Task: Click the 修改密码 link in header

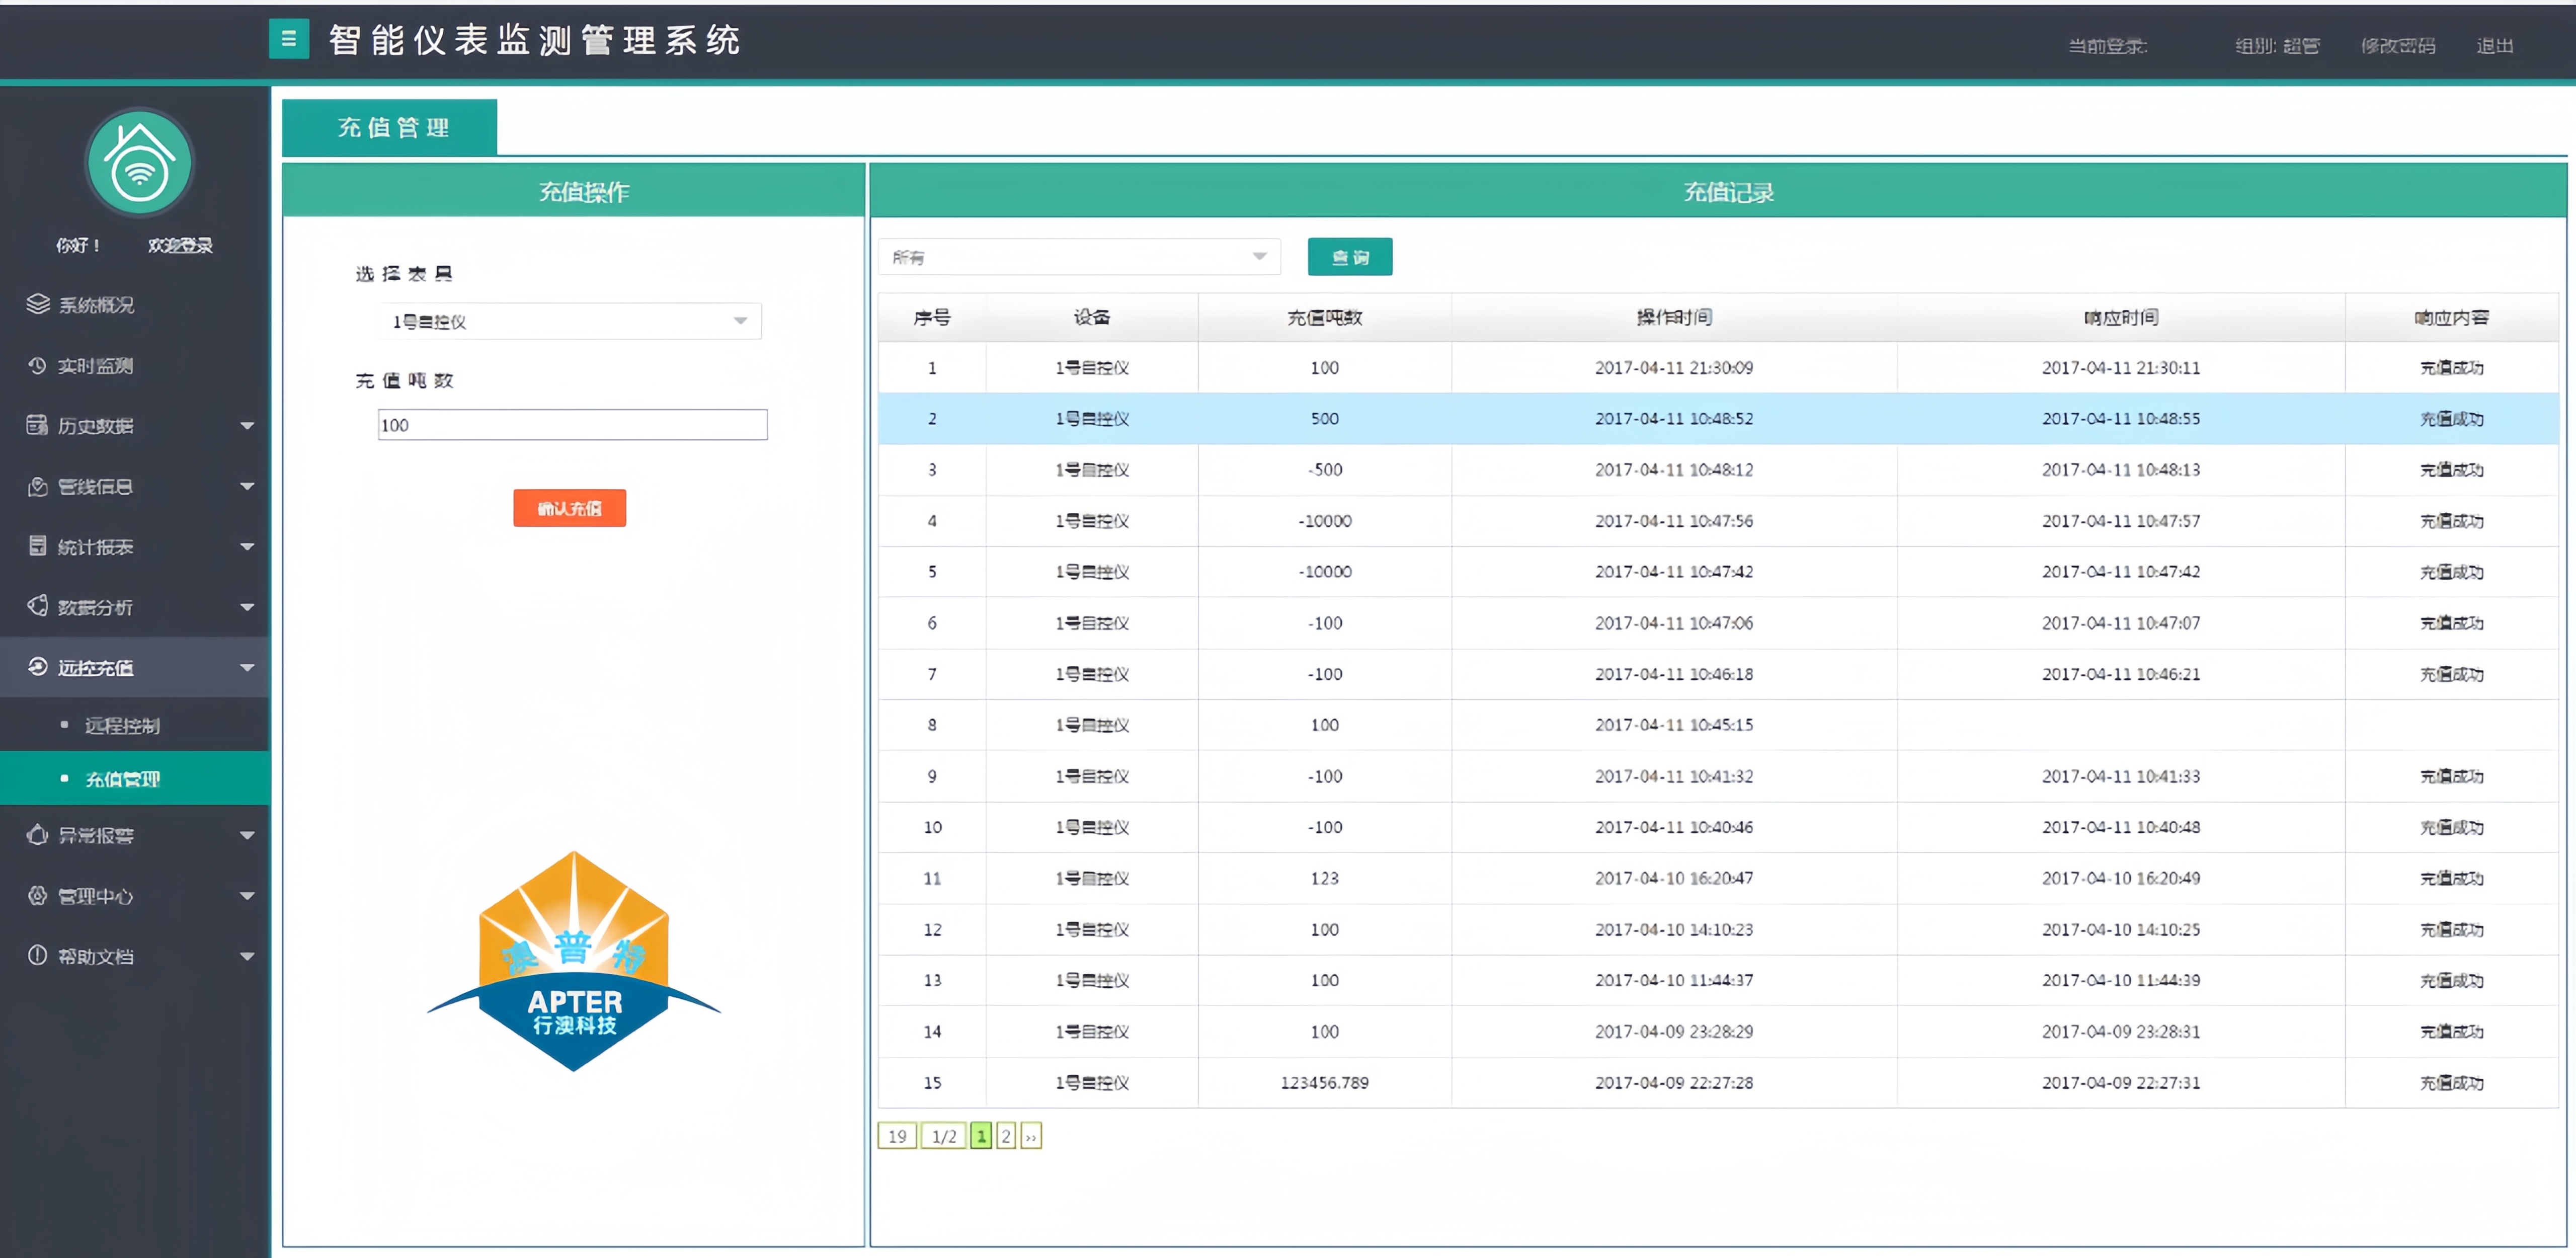Action: tap(2398, 46)
